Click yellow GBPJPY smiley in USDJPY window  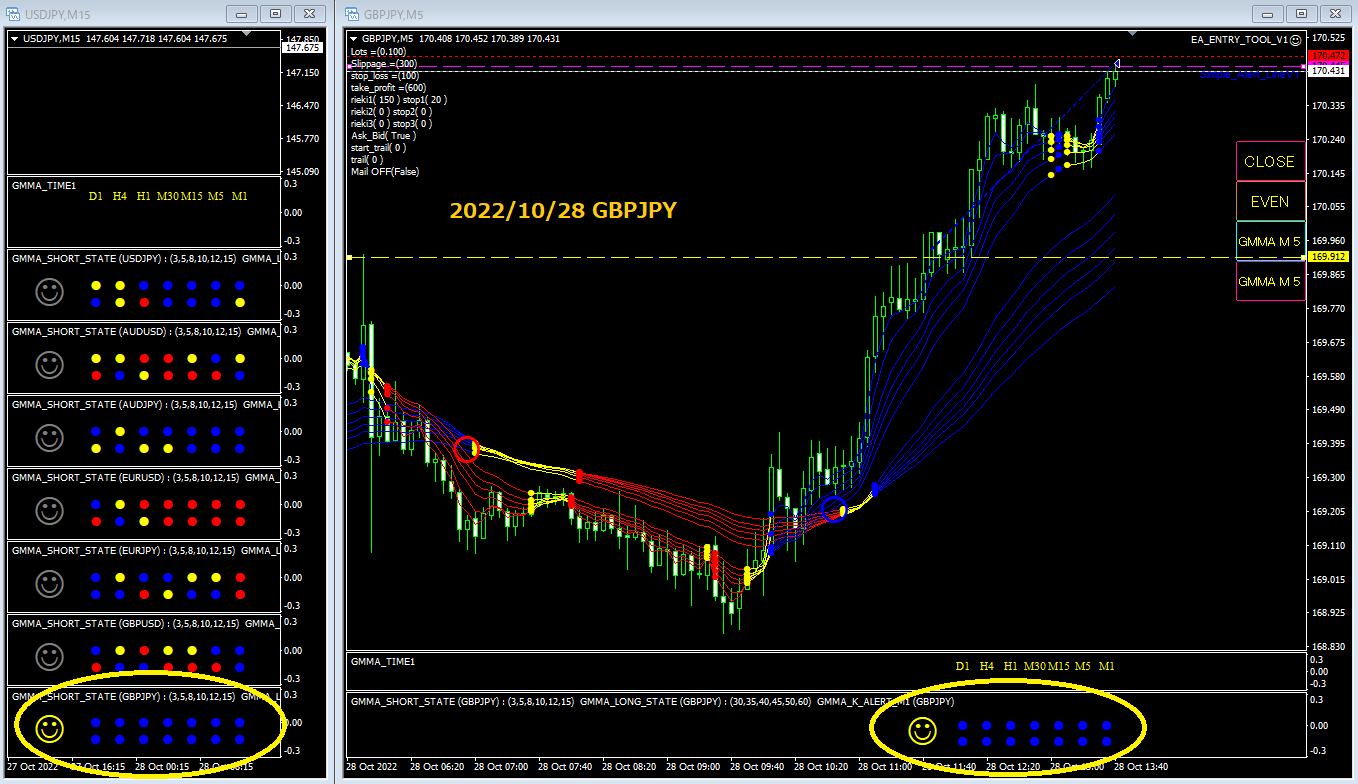coord(49,729)
